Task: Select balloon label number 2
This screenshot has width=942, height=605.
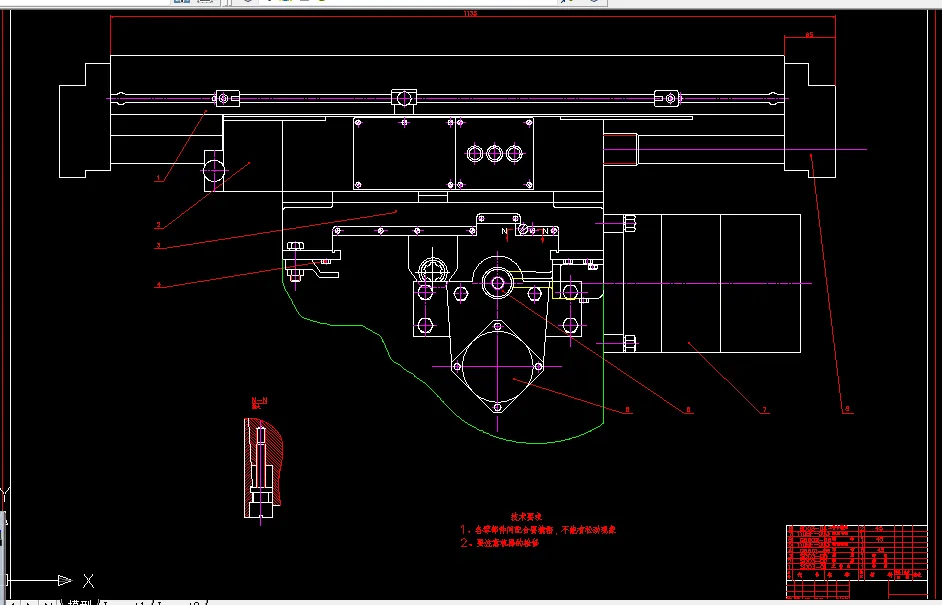Action: pos(159,225)
